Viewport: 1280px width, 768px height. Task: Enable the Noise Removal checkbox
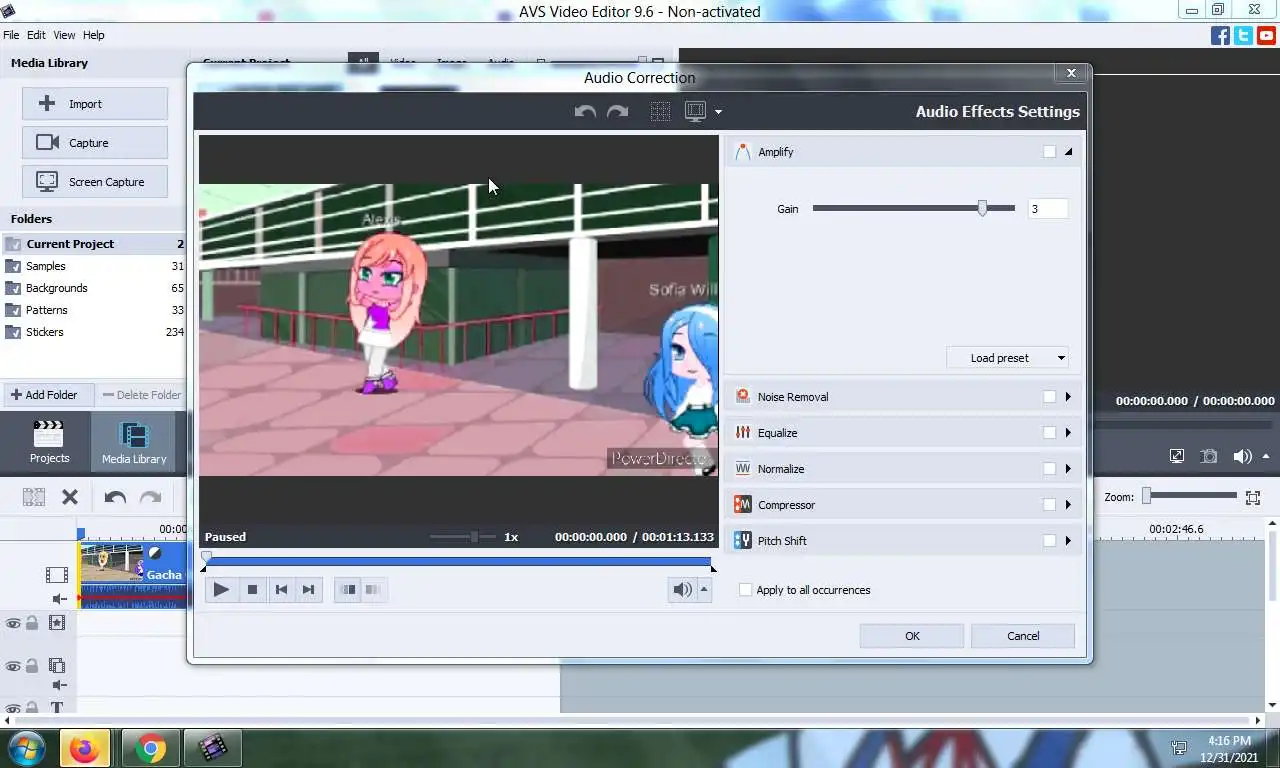point(1049,397)
